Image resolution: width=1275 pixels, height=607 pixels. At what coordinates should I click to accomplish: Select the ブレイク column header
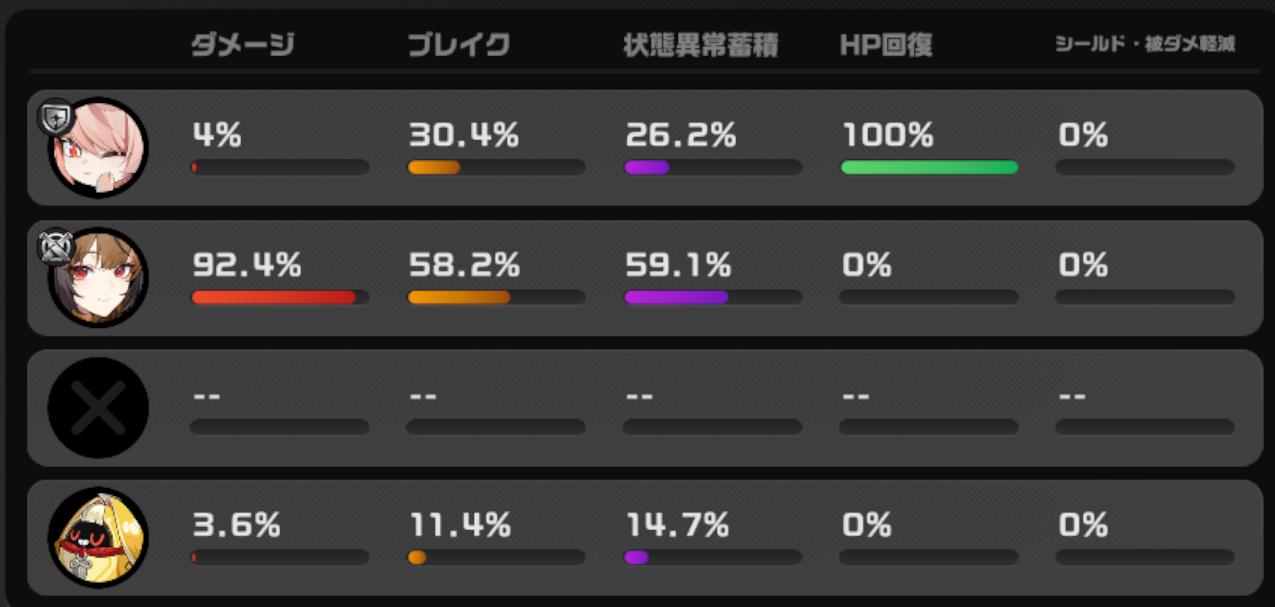[459, 46]
